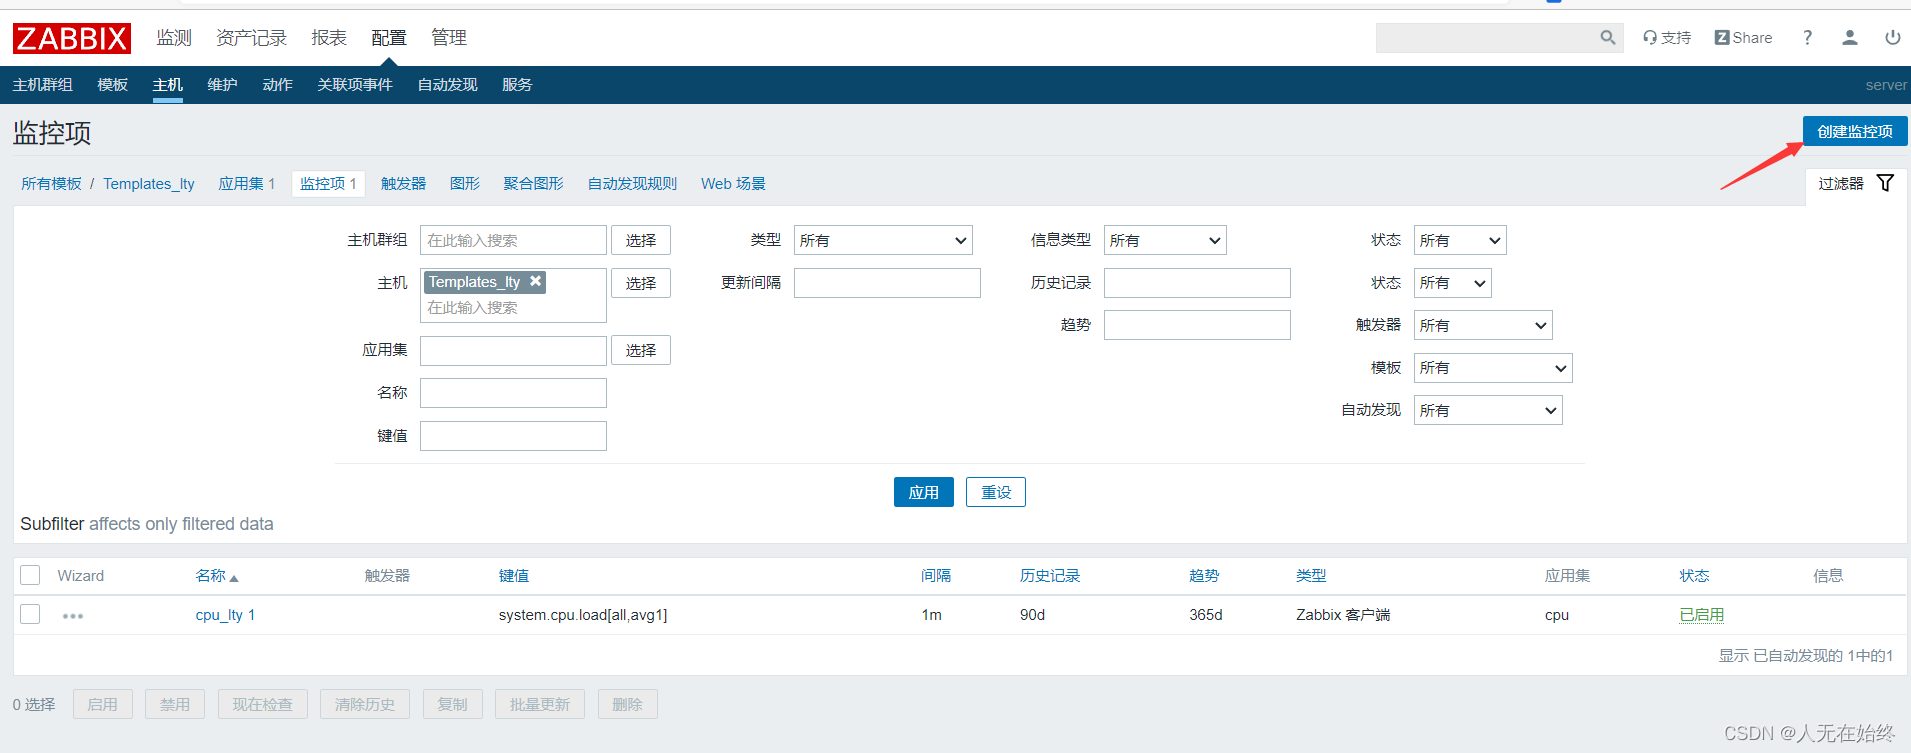This screenshot has width=1911, height=753.
Task: Go to 关联项事件 submenu item
Action: coord(355,85)
